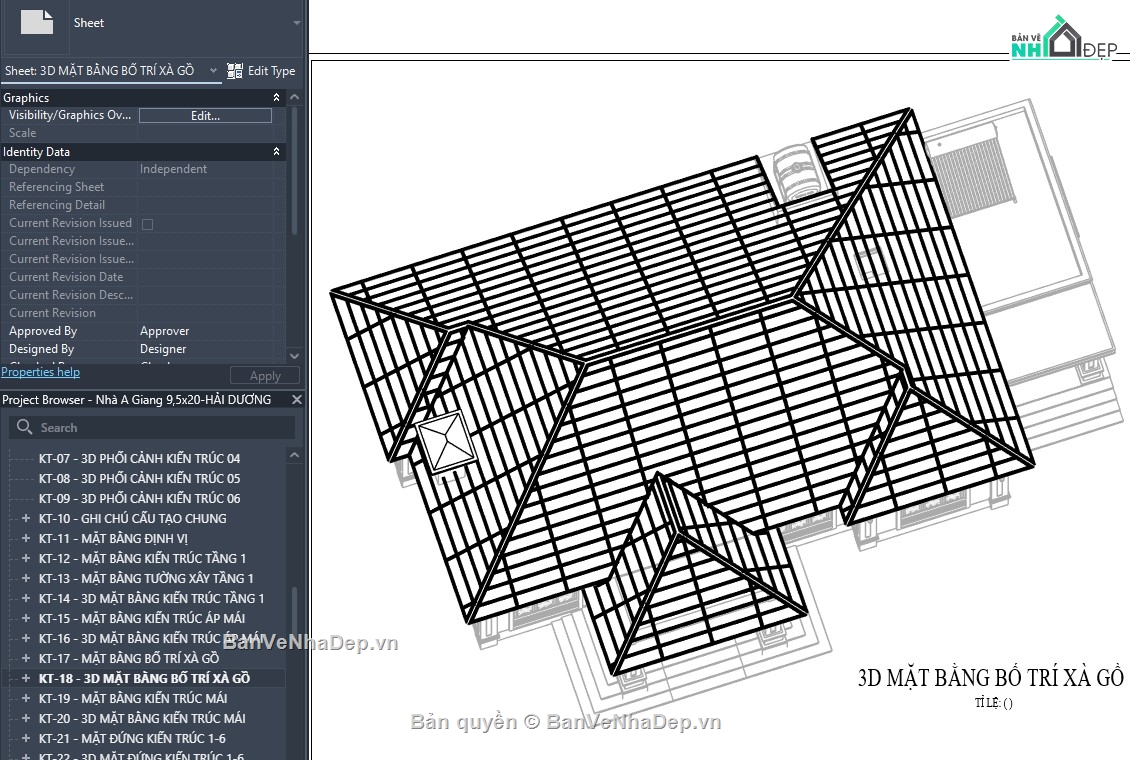Click the water tank on the roof model
The width and height of the screenshot is (1130, 760).
coord(797,171)
